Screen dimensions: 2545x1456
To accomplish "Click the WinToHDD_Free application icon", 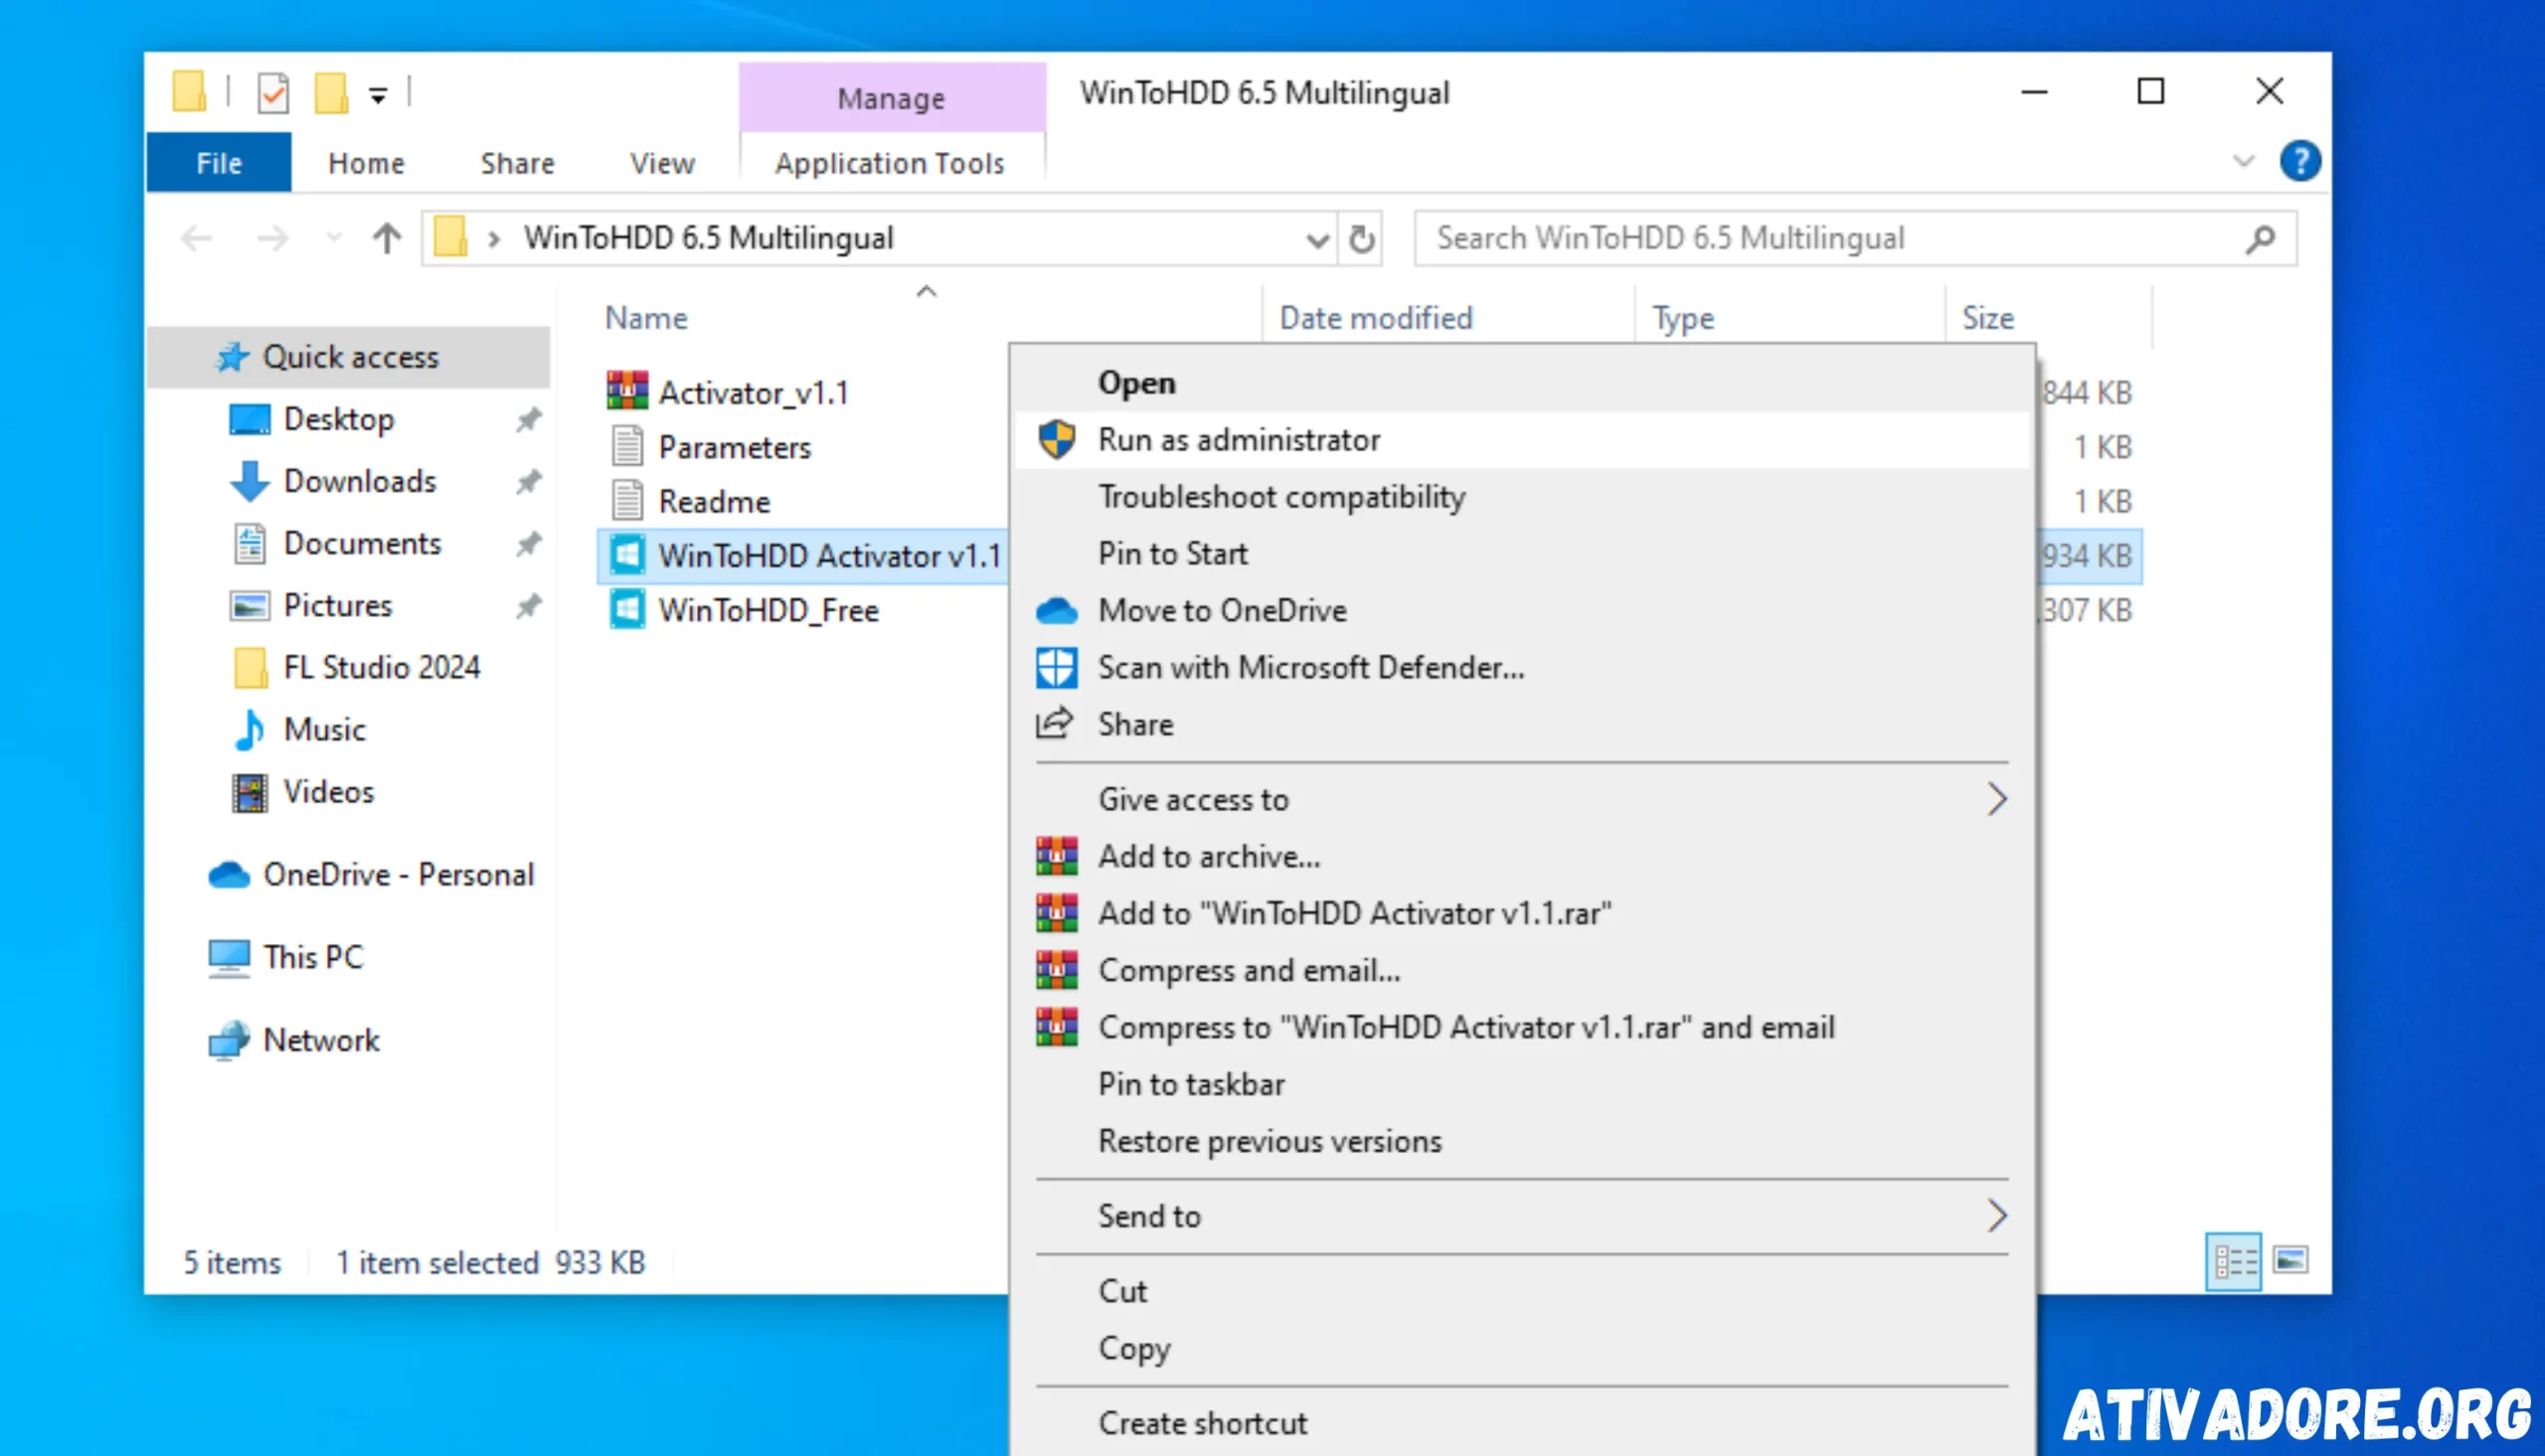I will [x=624, y=610].
